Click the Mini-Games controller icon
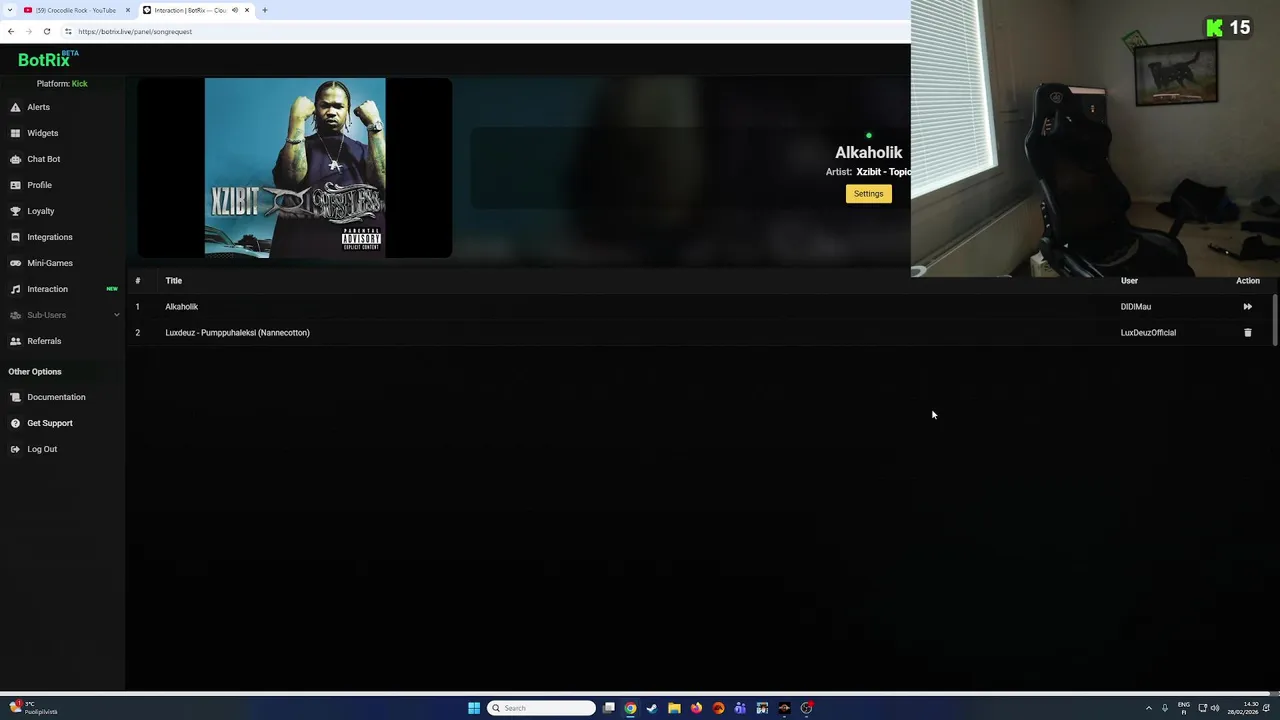This screenshot has height=720, width=1280. (15, 263)
